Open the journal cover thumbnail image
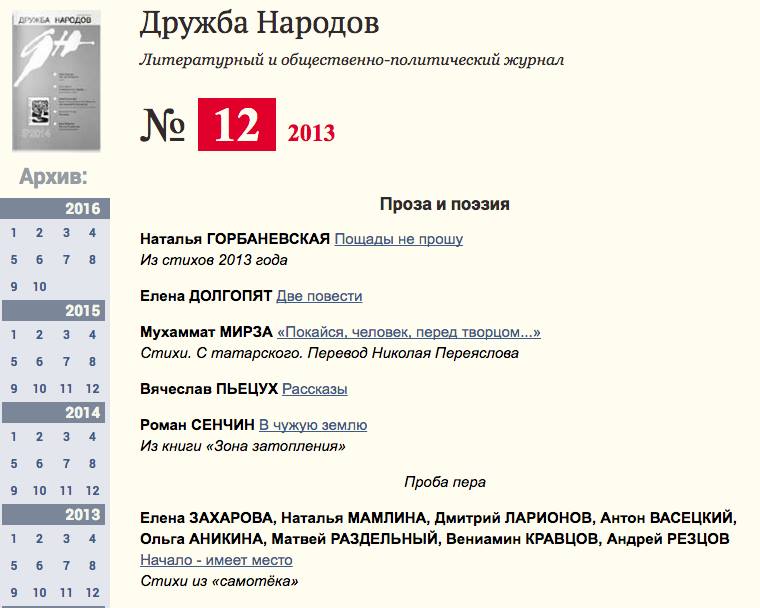The height and width of the screenshot is (608, 760). pos(56,80)
